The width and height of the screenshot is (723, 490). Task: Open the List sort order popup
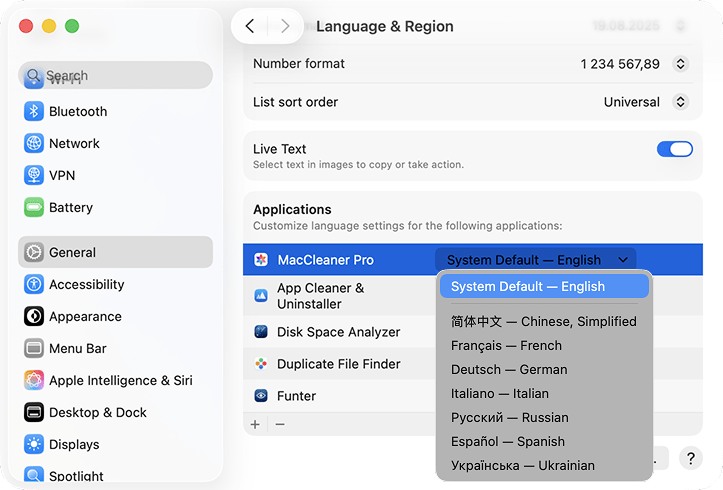pyautogui.click(x=681, y=102)
